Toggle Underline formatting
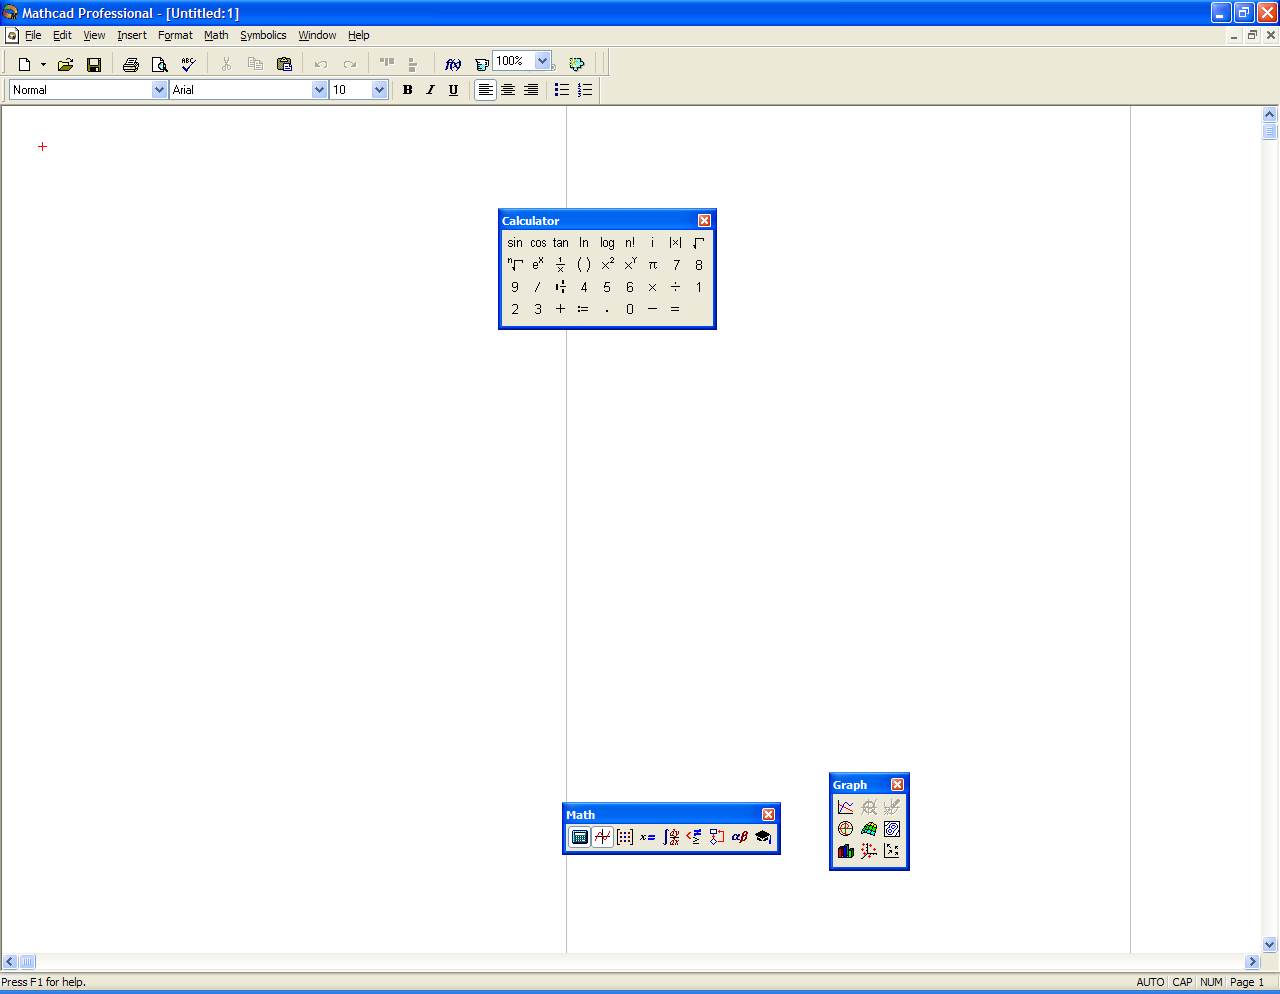 (453, 90)
